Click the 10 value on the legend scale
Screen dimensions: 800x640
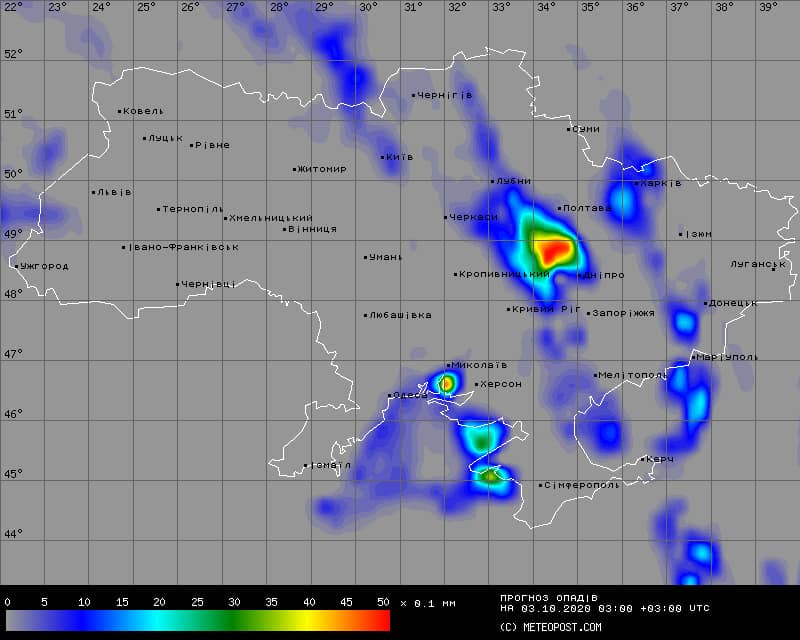[83, 602]
